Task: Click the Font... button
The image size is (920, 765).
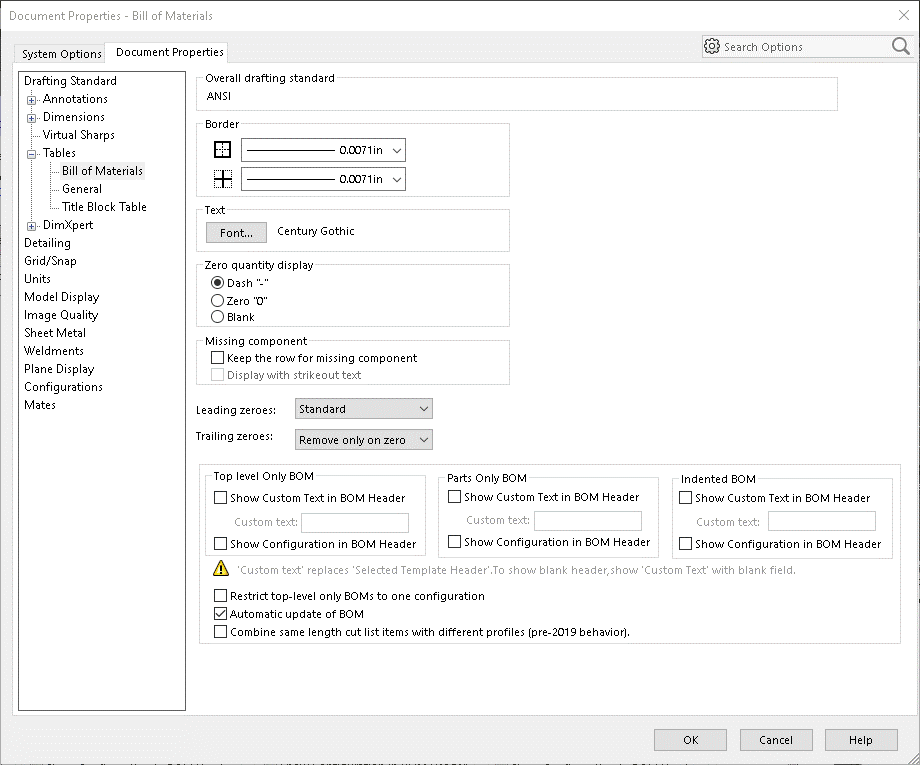Action: 236,232
